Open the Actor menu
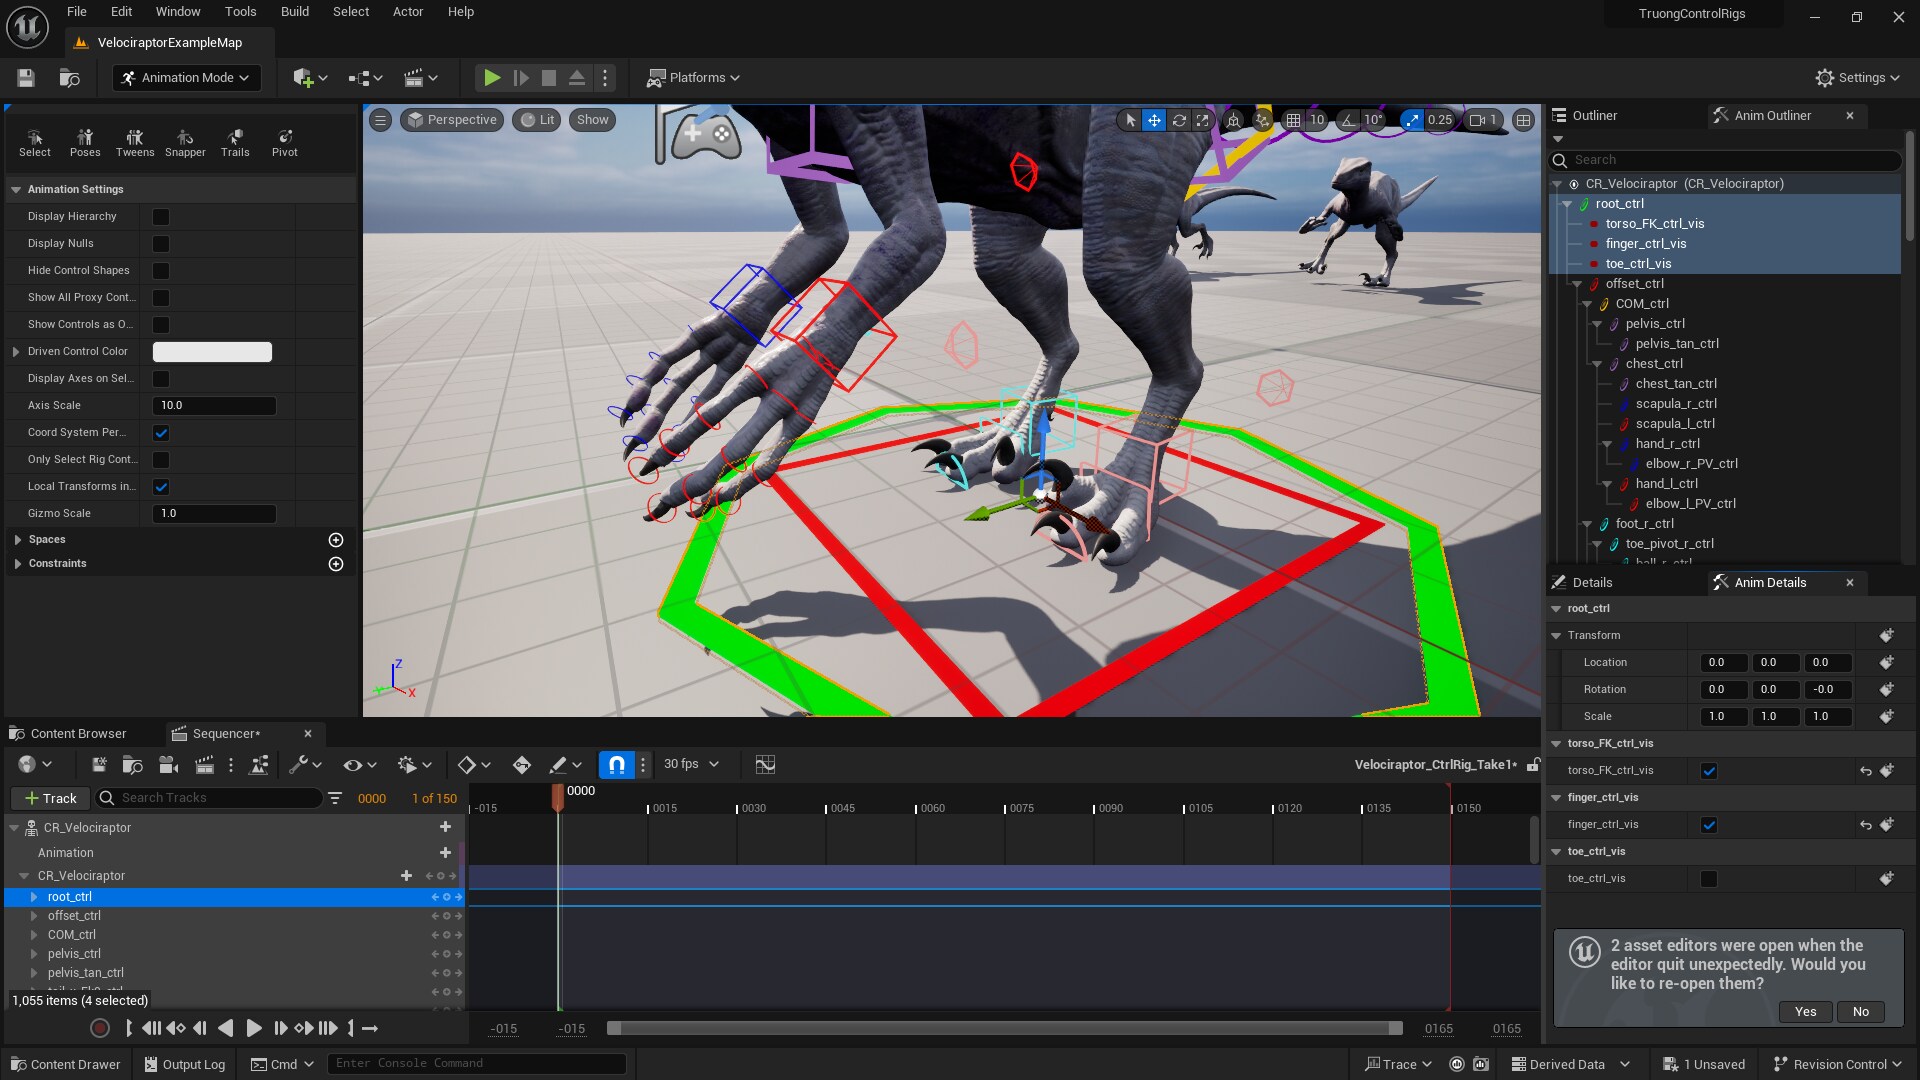This screenshot has height=1080, width=1920. click(x=407, y=11)
